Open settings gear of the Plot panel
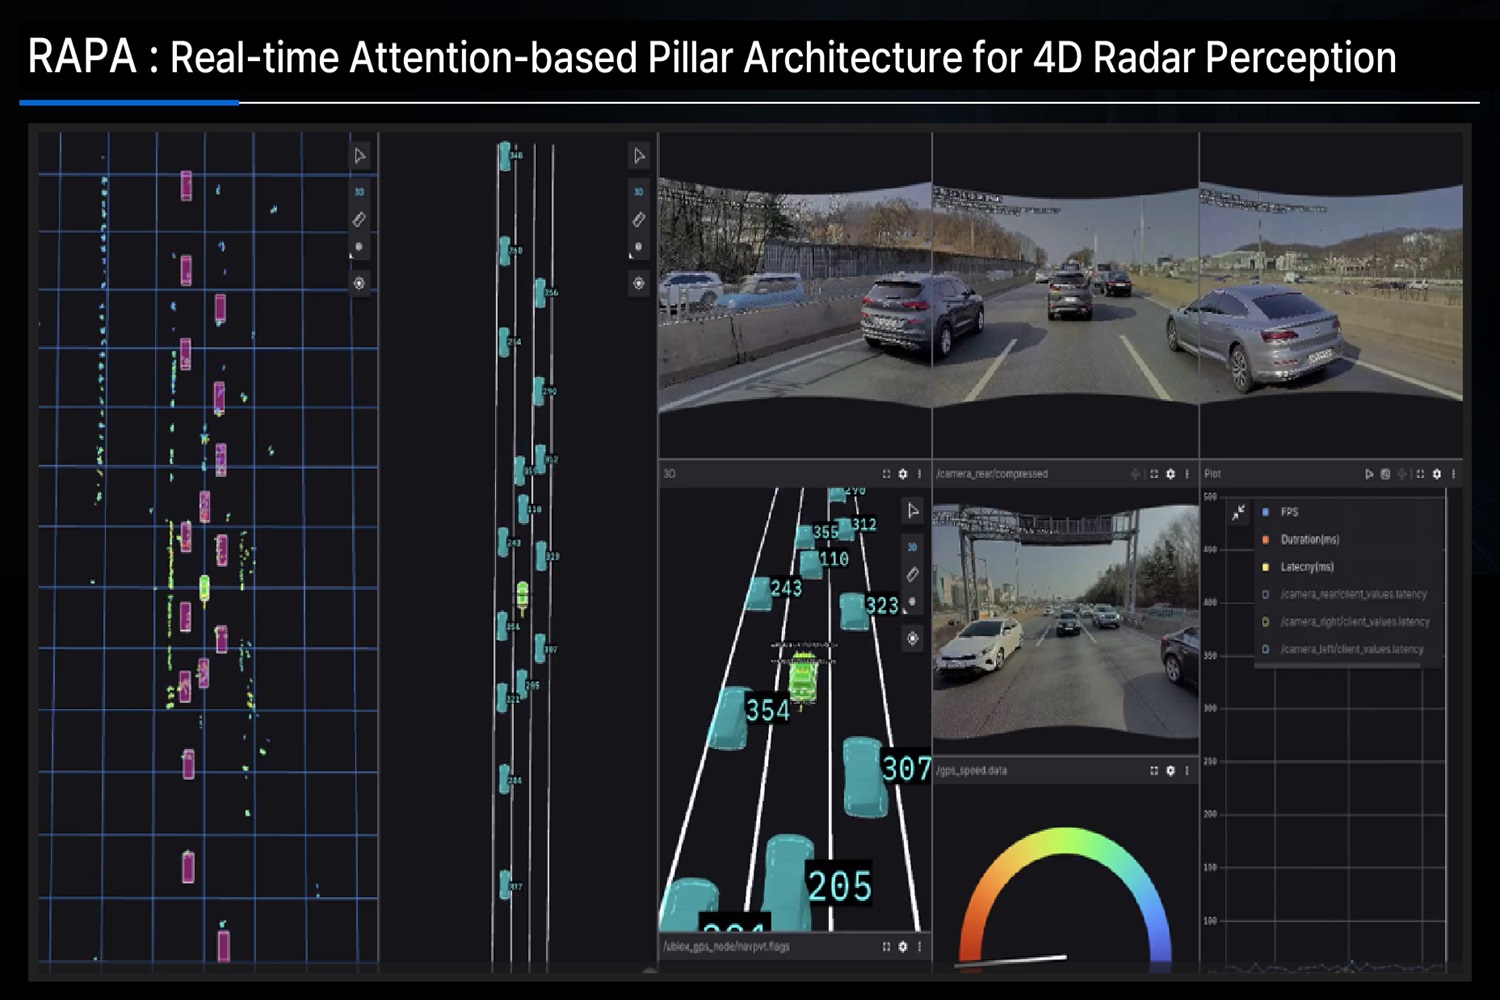Screen dimensions: 1500x1000 [1436, 474]
